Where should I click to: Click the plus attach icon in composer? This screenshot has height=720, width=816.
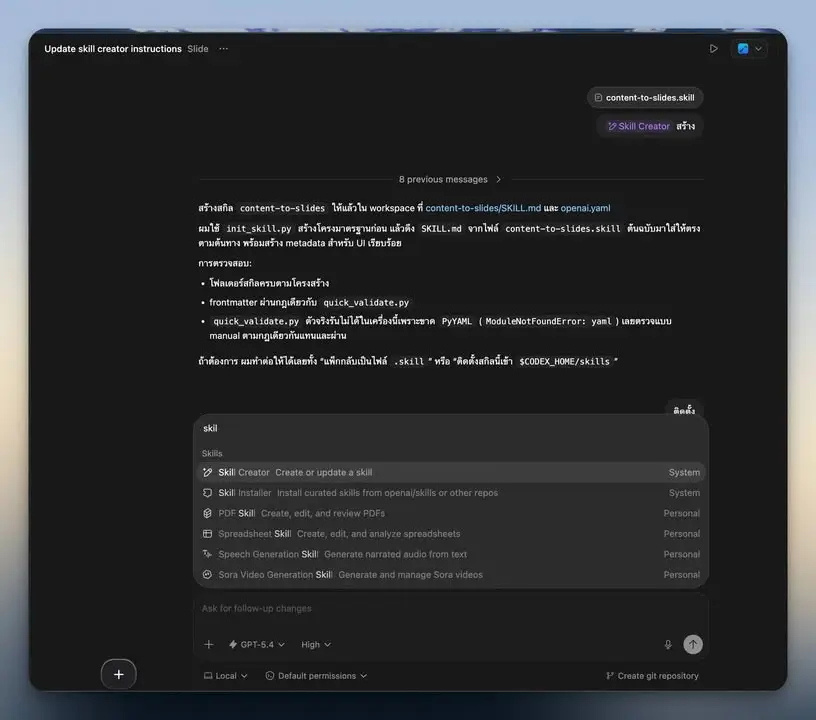(209, 645)
